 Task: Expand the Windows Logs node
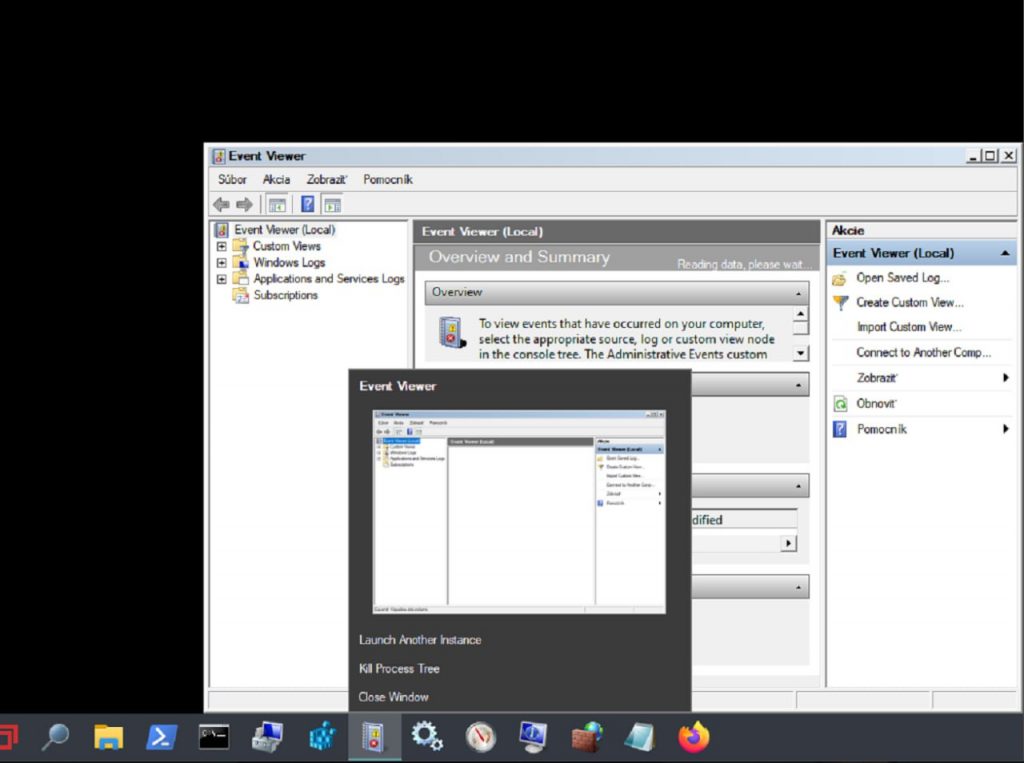coord(221,263)
